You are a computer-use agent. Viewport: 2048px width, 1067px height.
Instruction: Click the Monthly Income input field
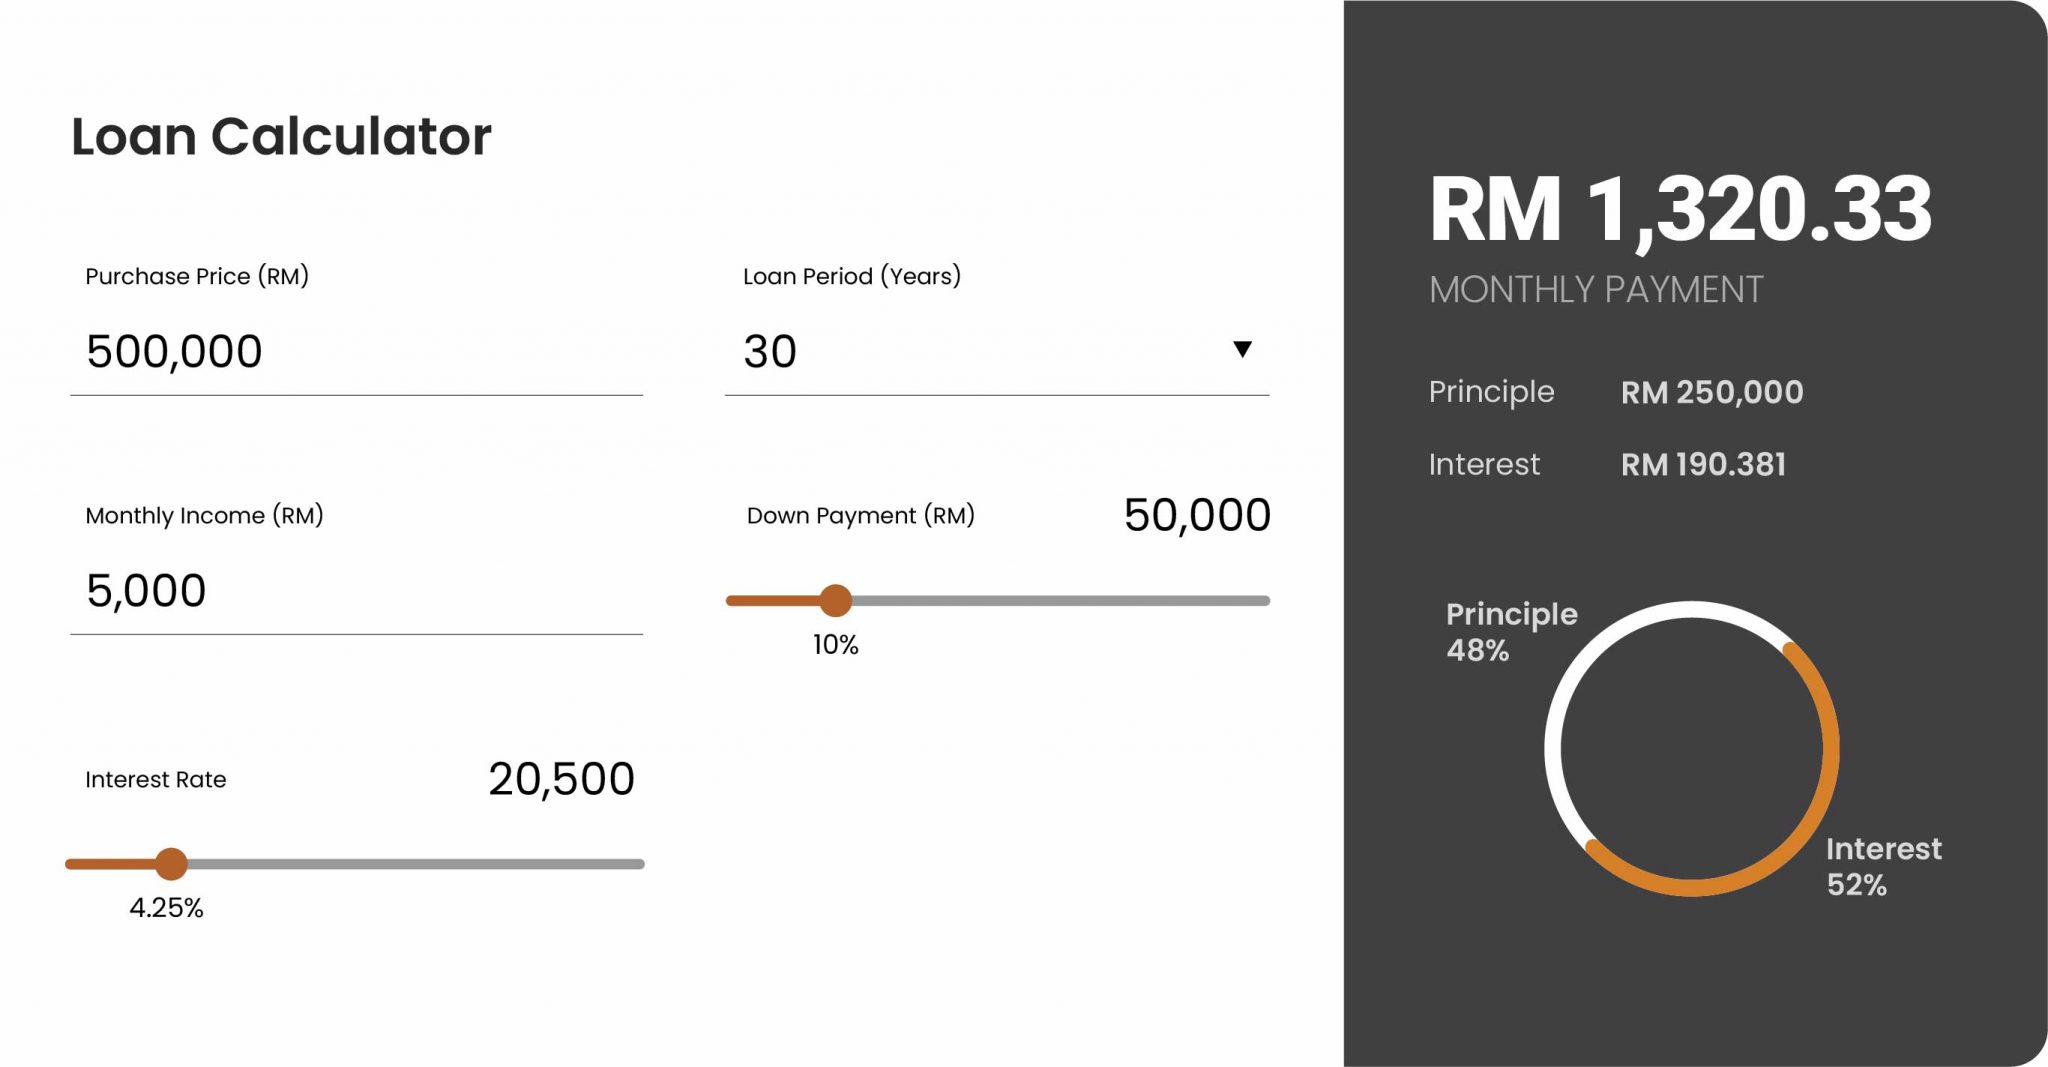pyautogui.click(x=356, y=591)
